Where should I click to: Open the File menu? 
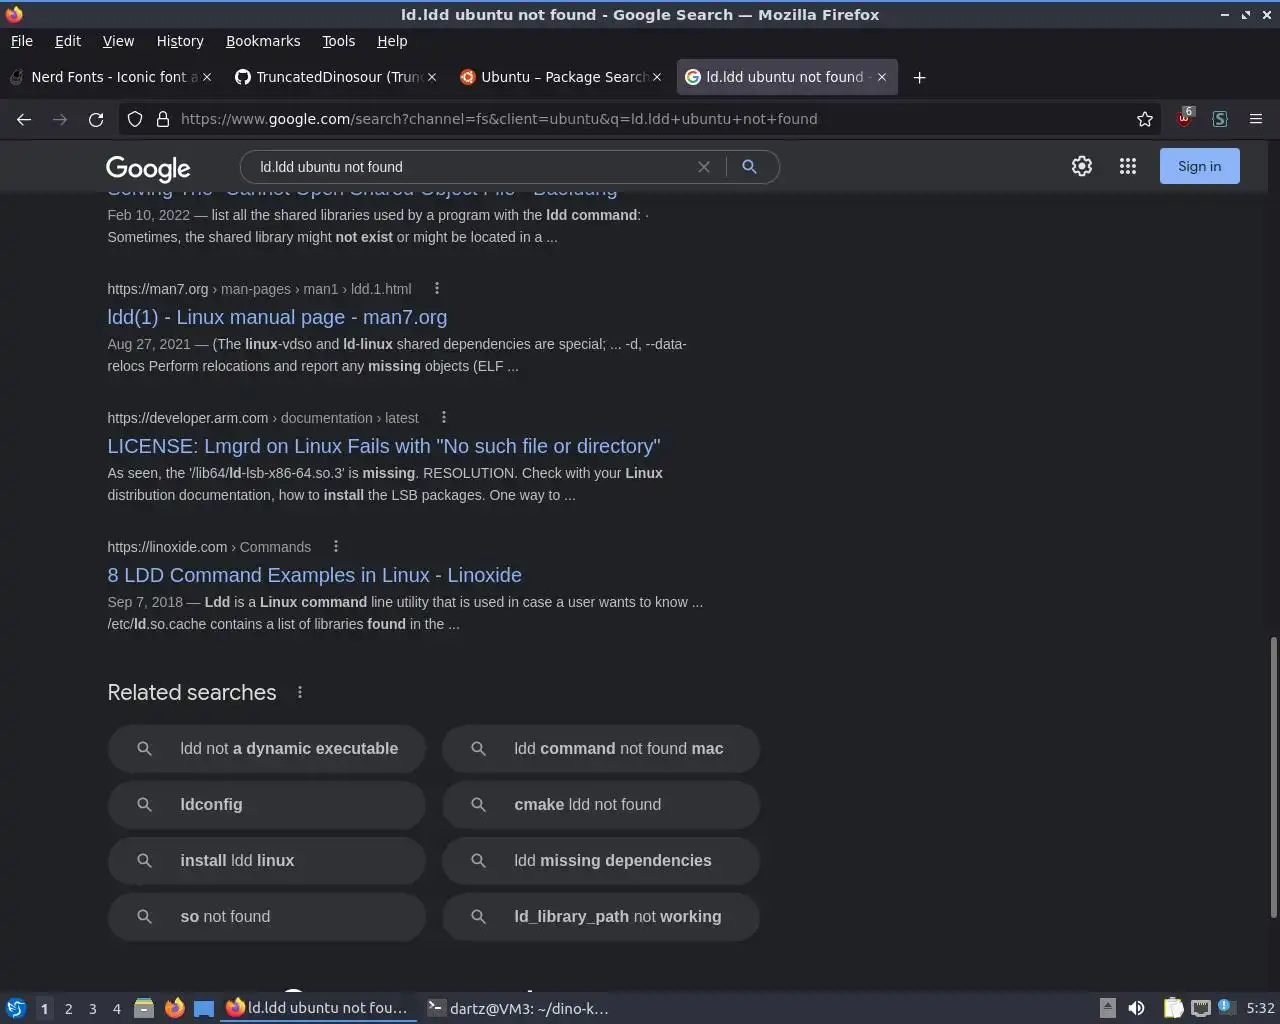point(21,41)
